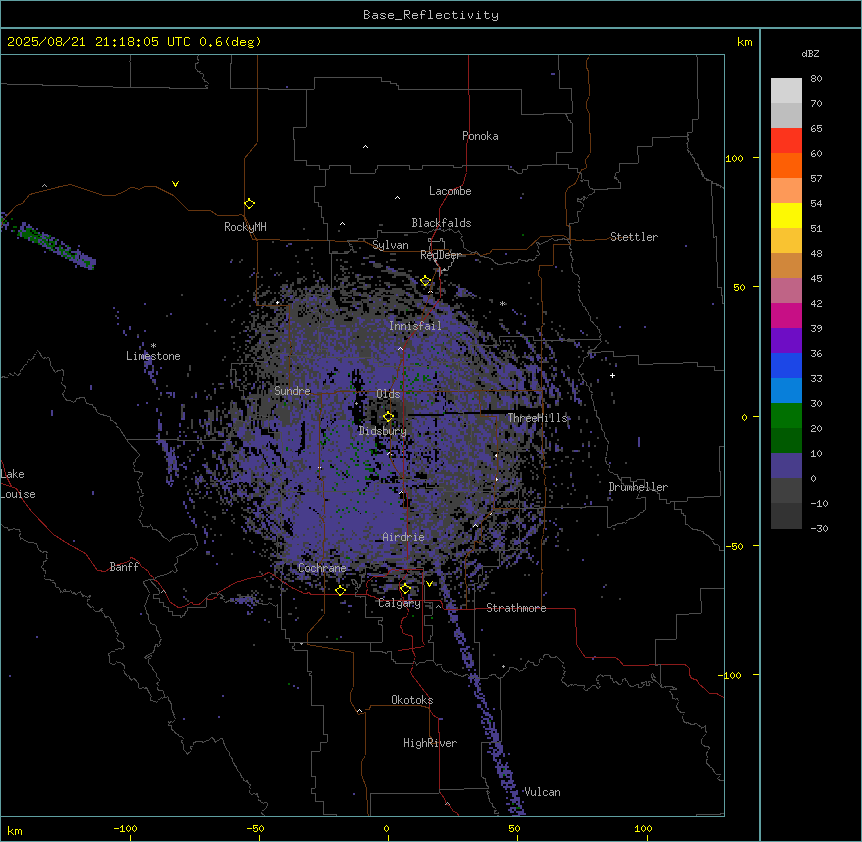
Task: Click the magenta legend swatch below 42
Action: point(786,315)
